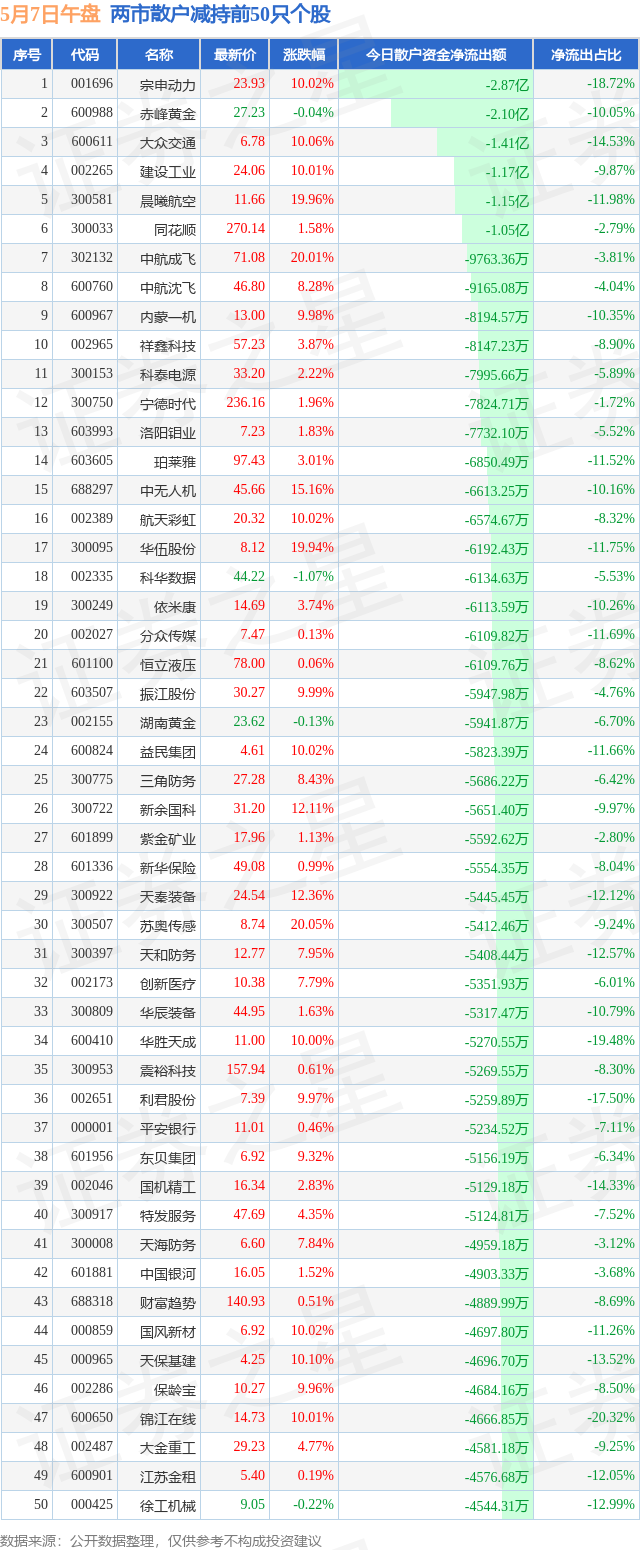This screenshot has height=1550, width=640.
Task: Click outflow -6113.59万 for 依米康
Action: tap(497, 607)
